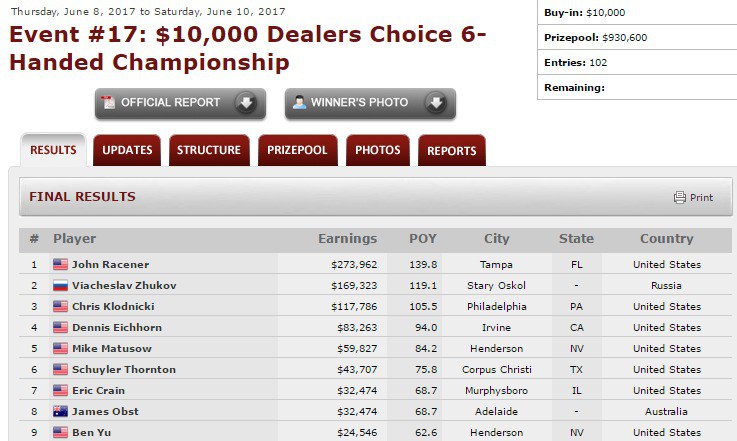Click the person icon on Winner's Photo button
The width and height of the screenshot is (737, 441).
click(x=297, y=103)
